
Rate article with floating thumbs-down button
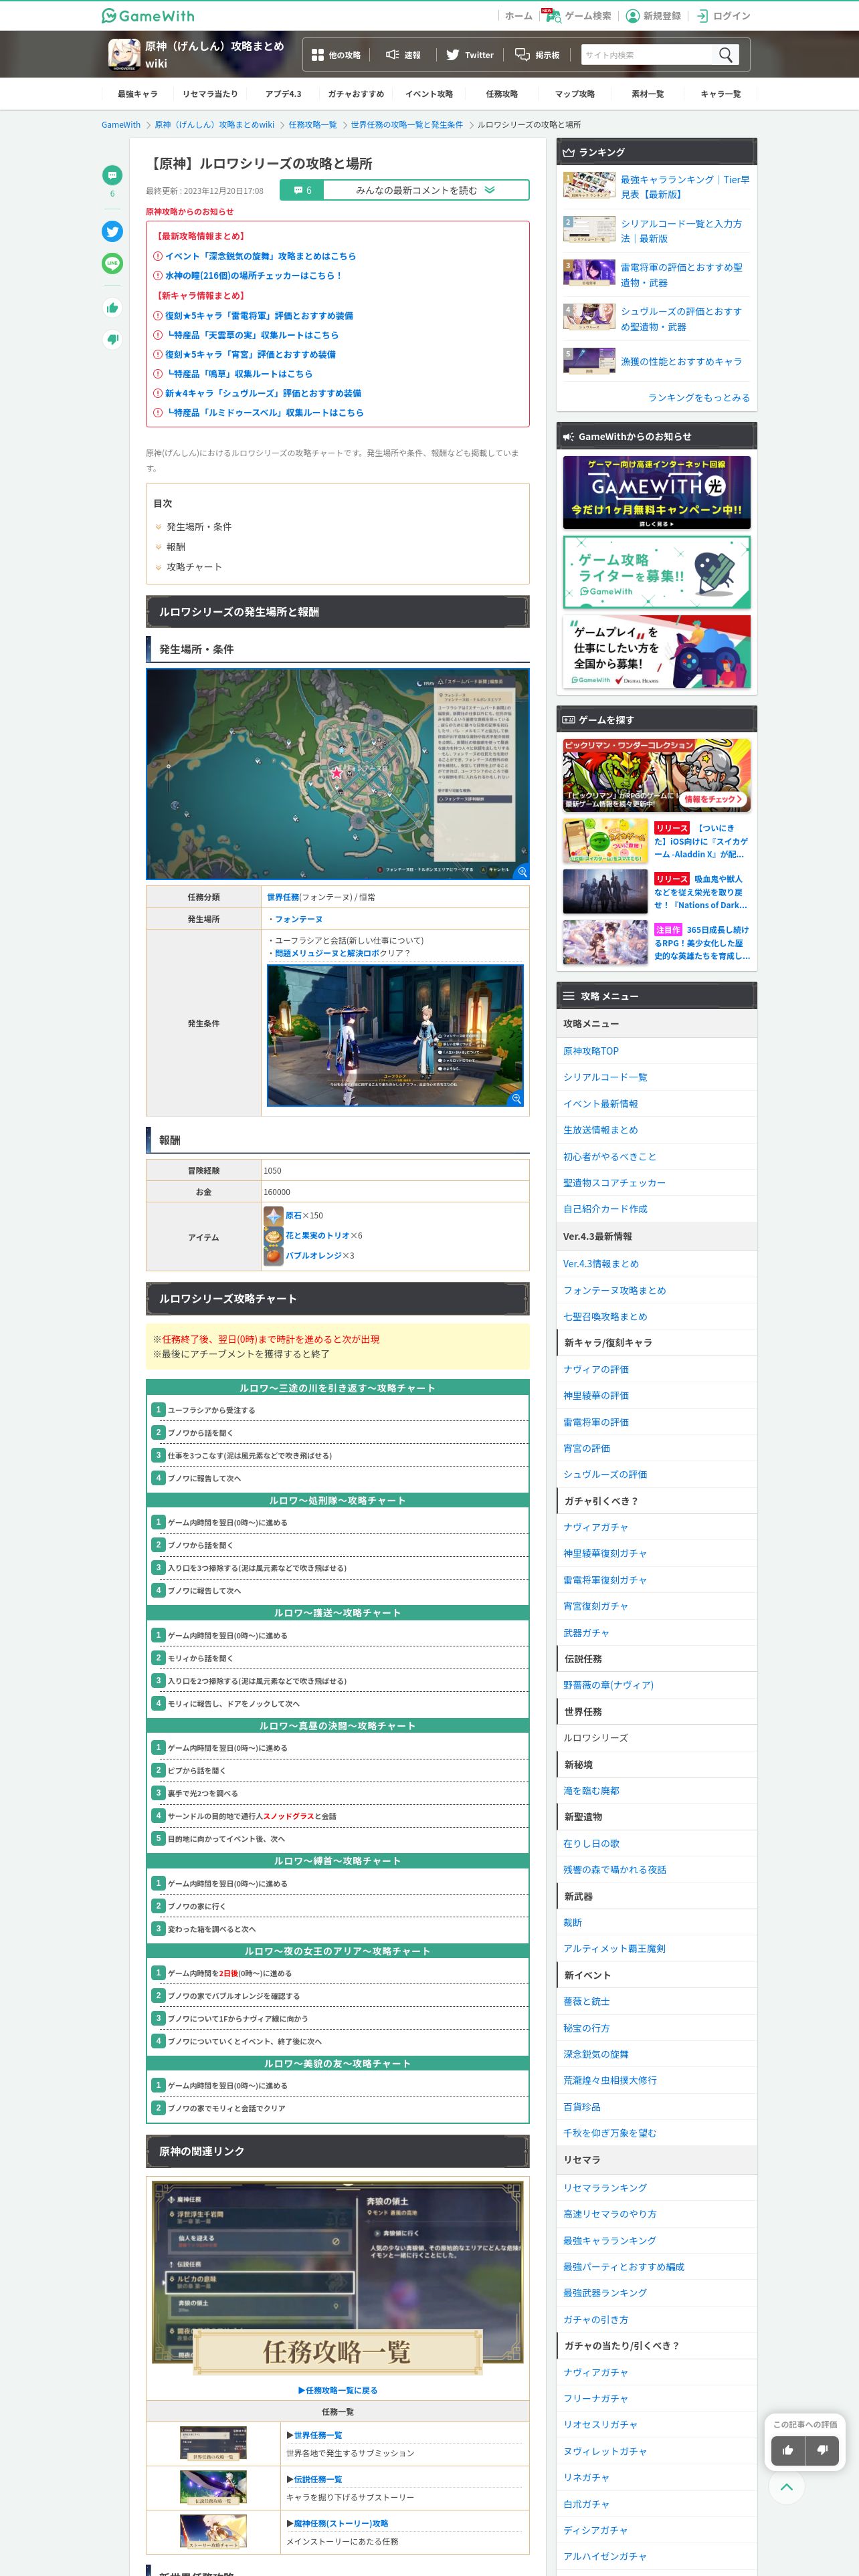822,2450
